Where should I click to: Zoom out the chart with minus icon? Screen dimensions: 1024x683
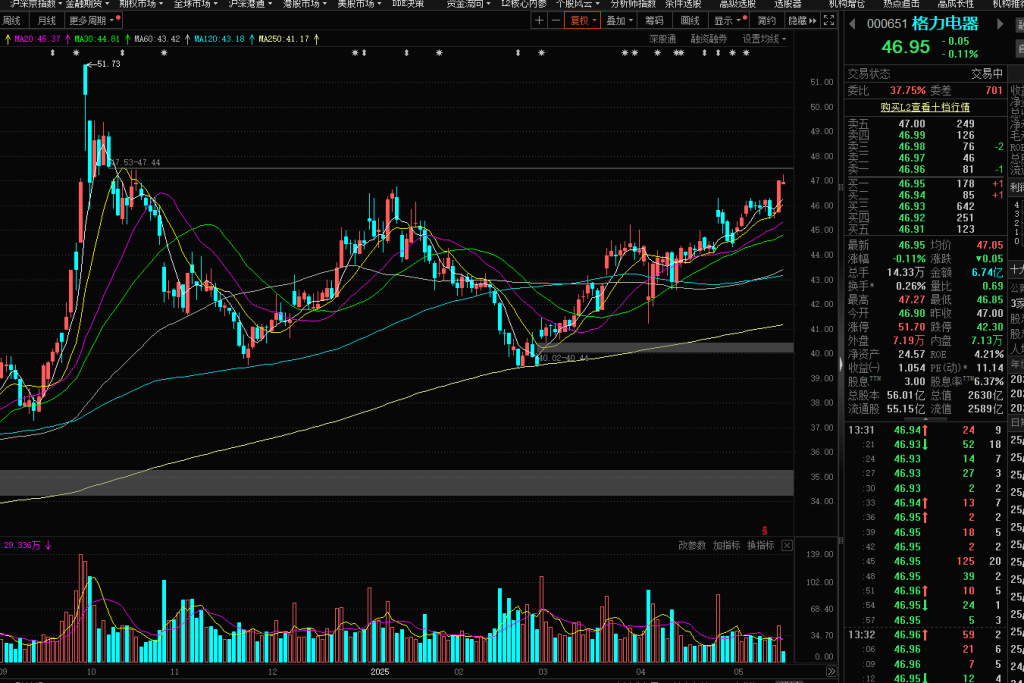(556, 21)
